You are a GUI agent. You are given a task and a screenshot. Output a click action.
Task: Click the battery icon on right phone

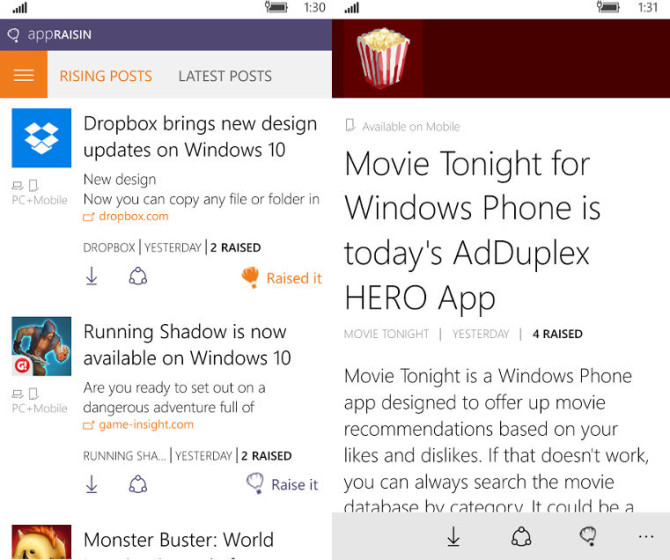point(608,7)
